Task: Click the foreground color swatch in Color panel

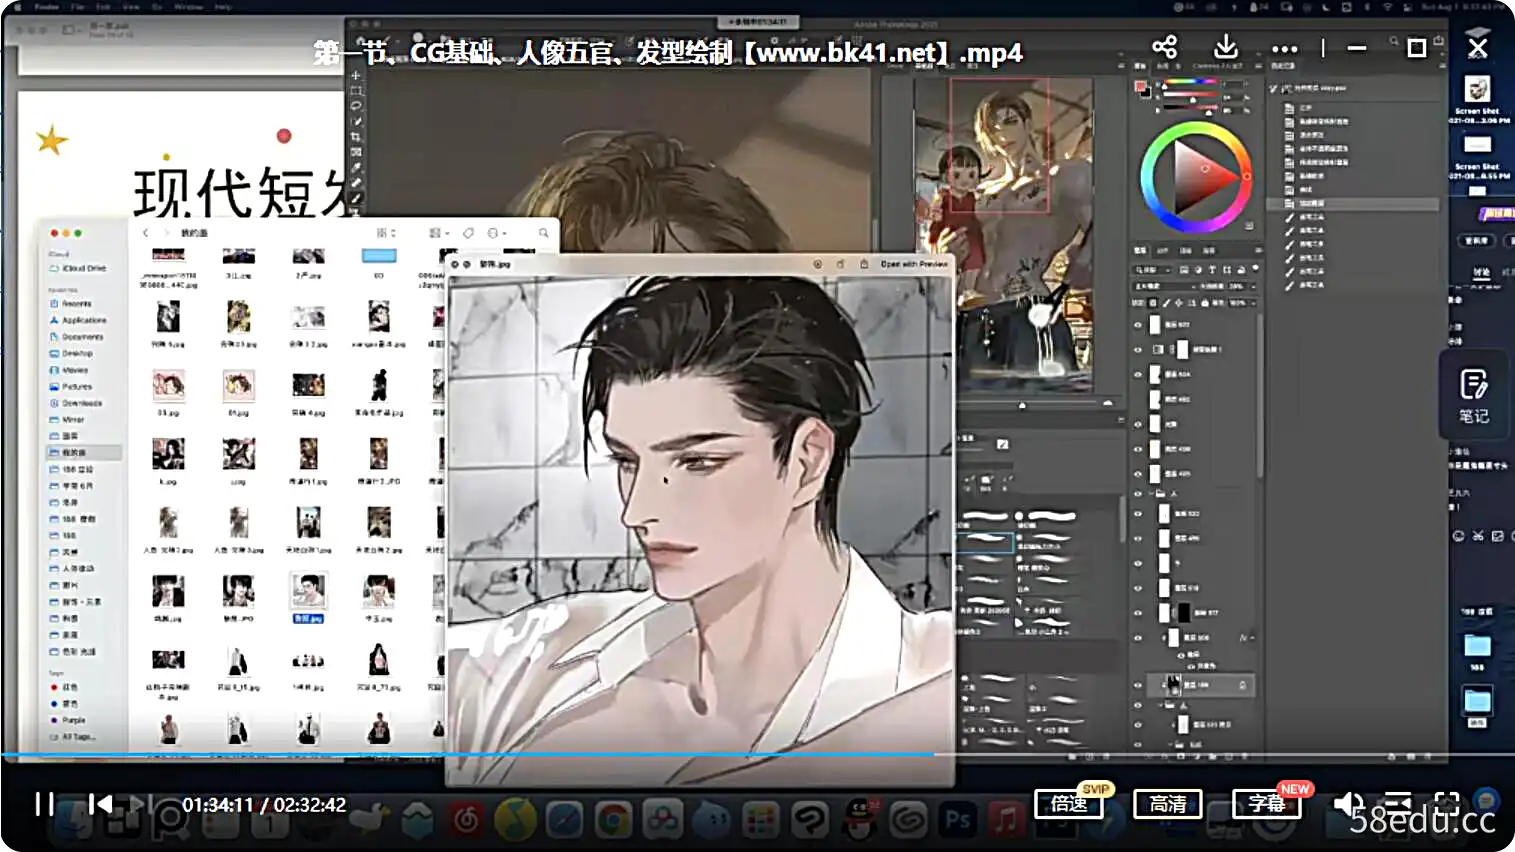Action: coord(1140,86)
